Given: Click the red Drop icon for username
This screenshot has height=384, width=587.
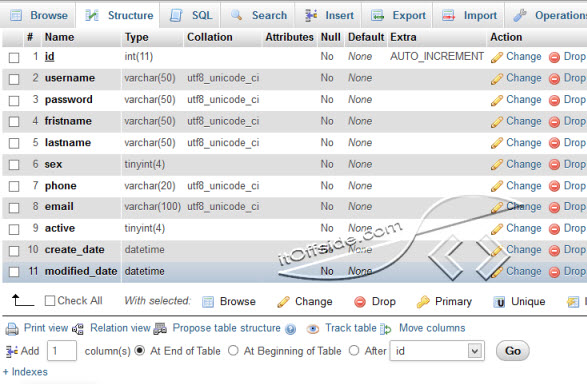Looking at the screenshot, I should click(554, 79).
